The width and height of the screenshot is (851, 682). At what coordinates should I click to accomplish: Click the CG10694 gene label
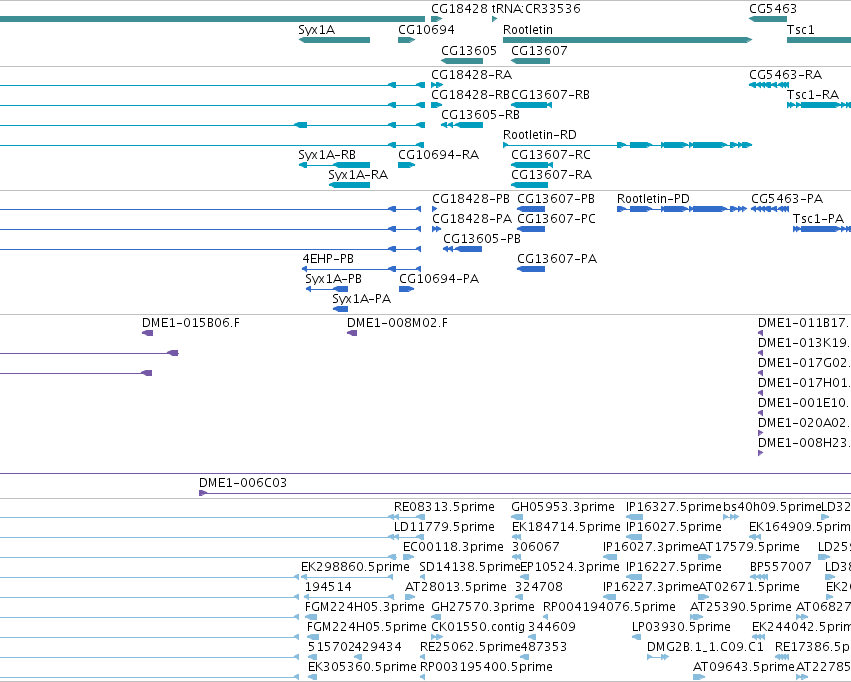click(426, 29)
